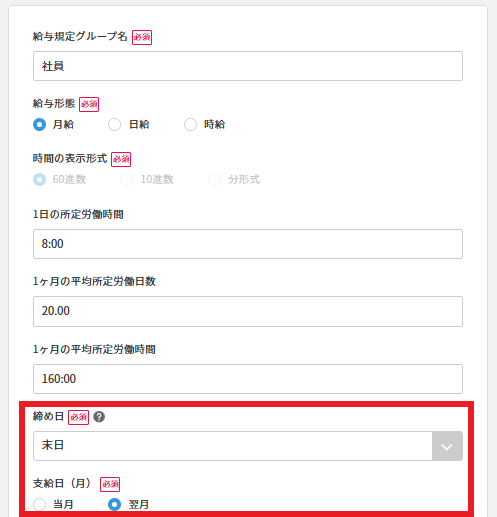Click the 必須 badge next to 締め日
The image size is (497, 517).
(78, 417)
